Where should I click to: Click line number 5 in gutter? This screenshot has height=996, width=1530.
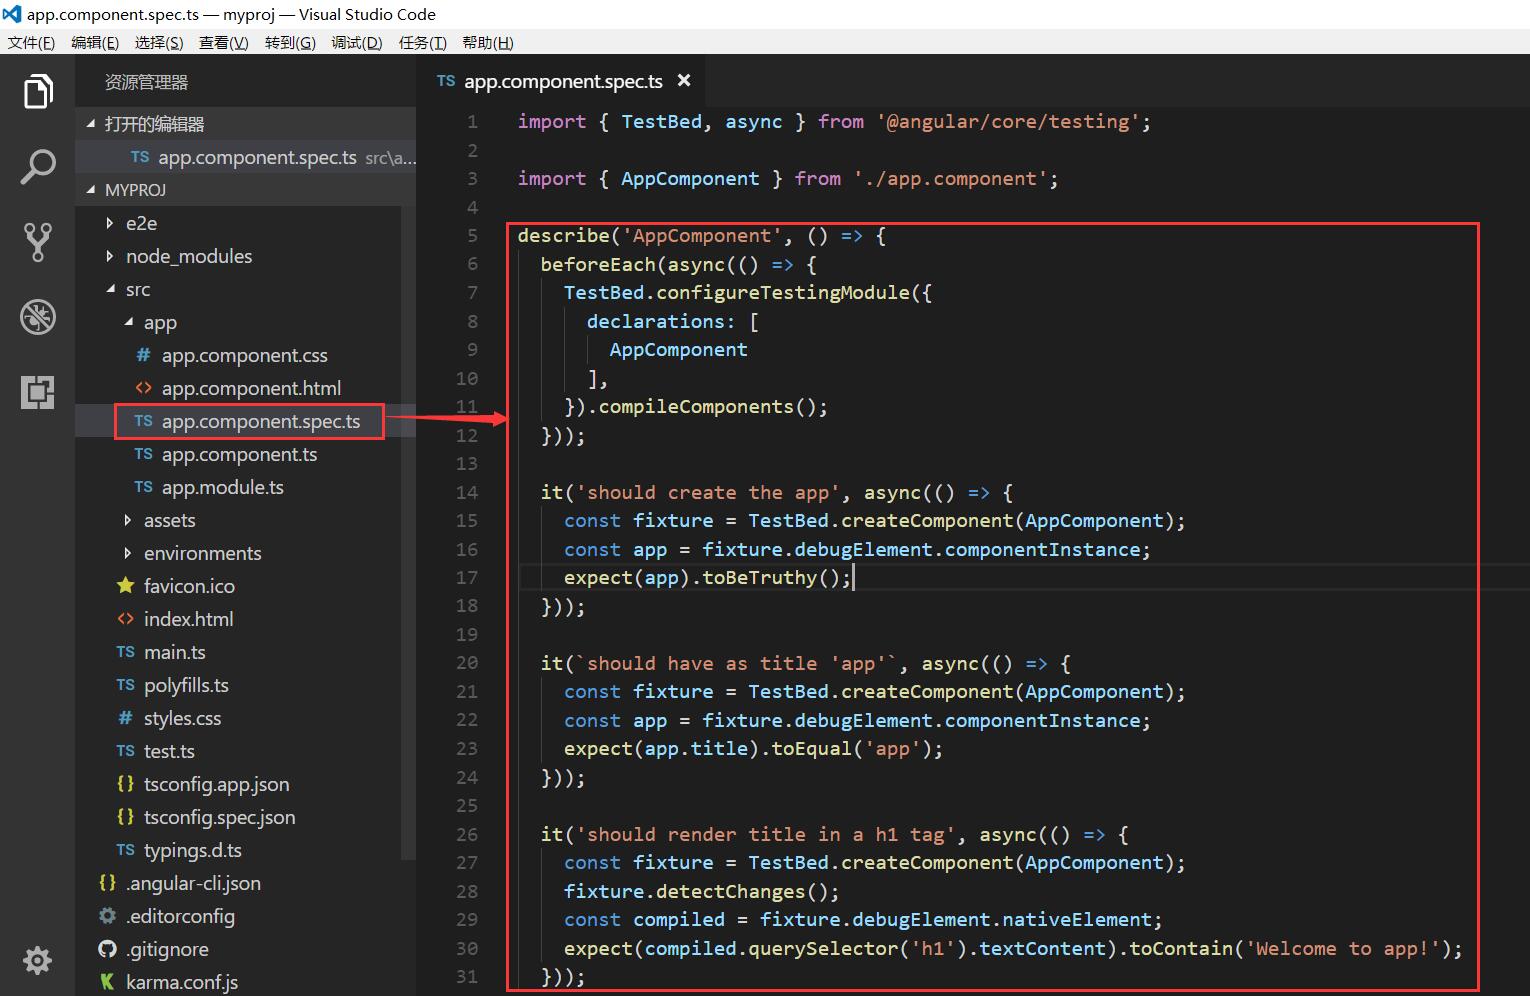pos(472,236)
